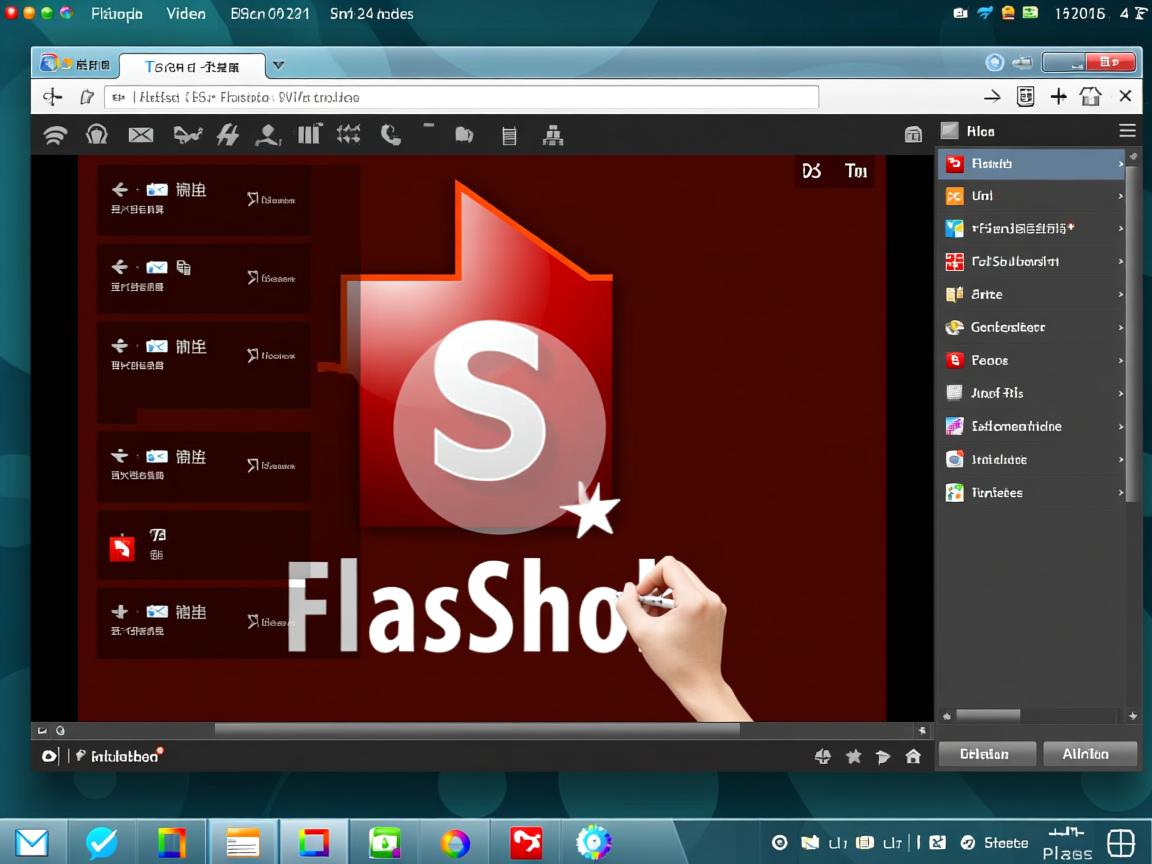Click the share arrow icon near the bottom right
This screenshot has width=1152, height=864.
pyautogui.click(x=883, y=756)
